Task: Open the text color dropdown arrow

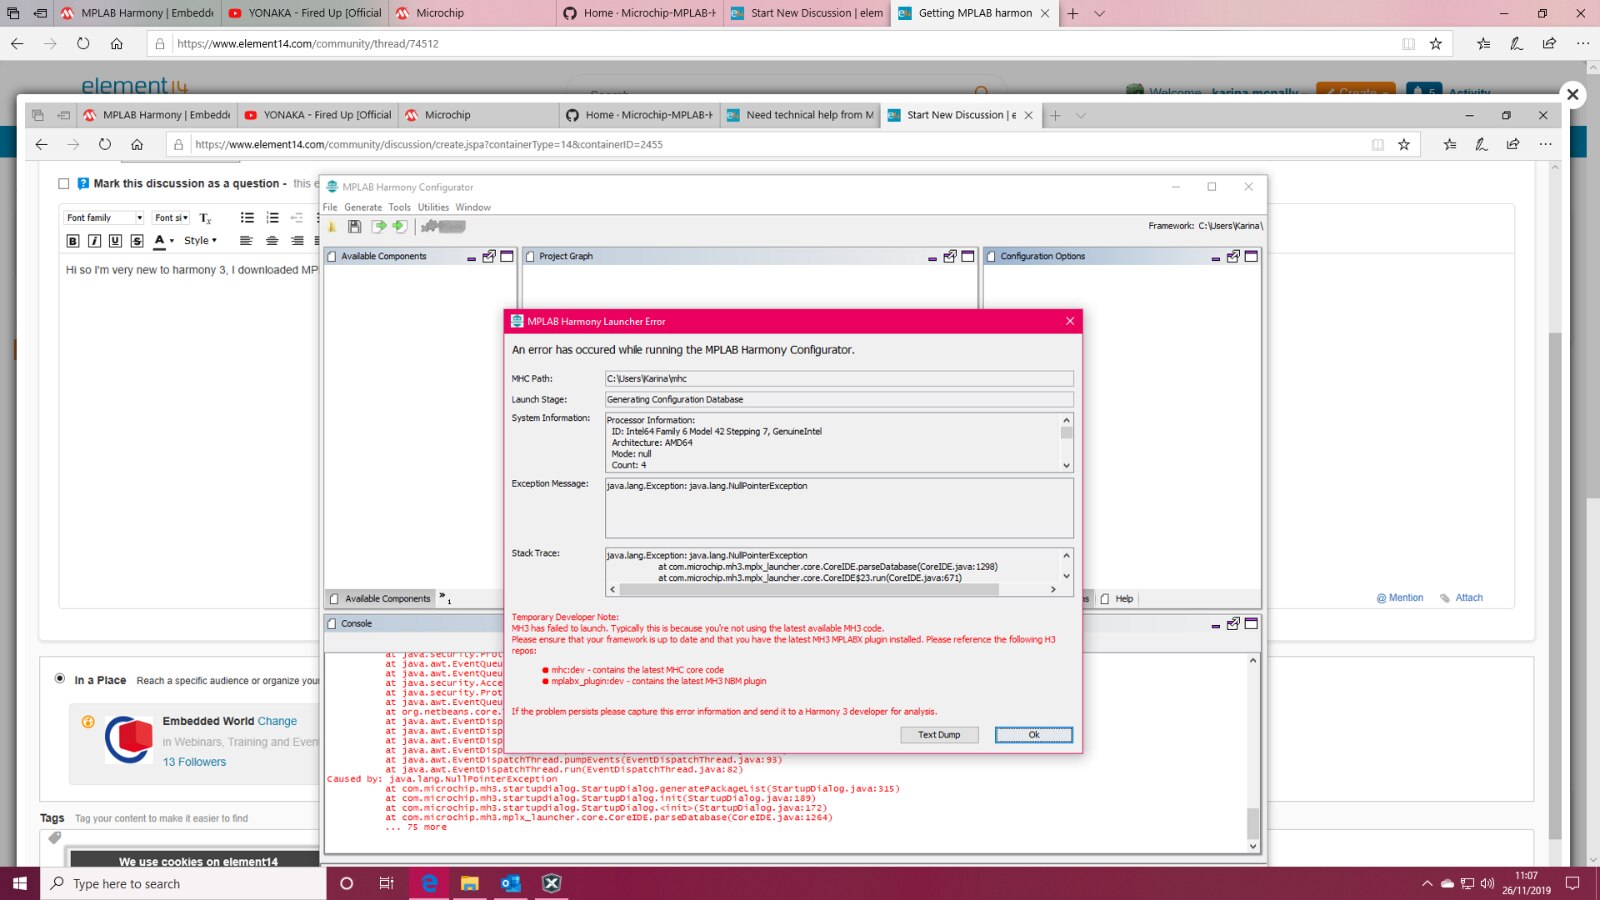Action: tap(172, 241)
